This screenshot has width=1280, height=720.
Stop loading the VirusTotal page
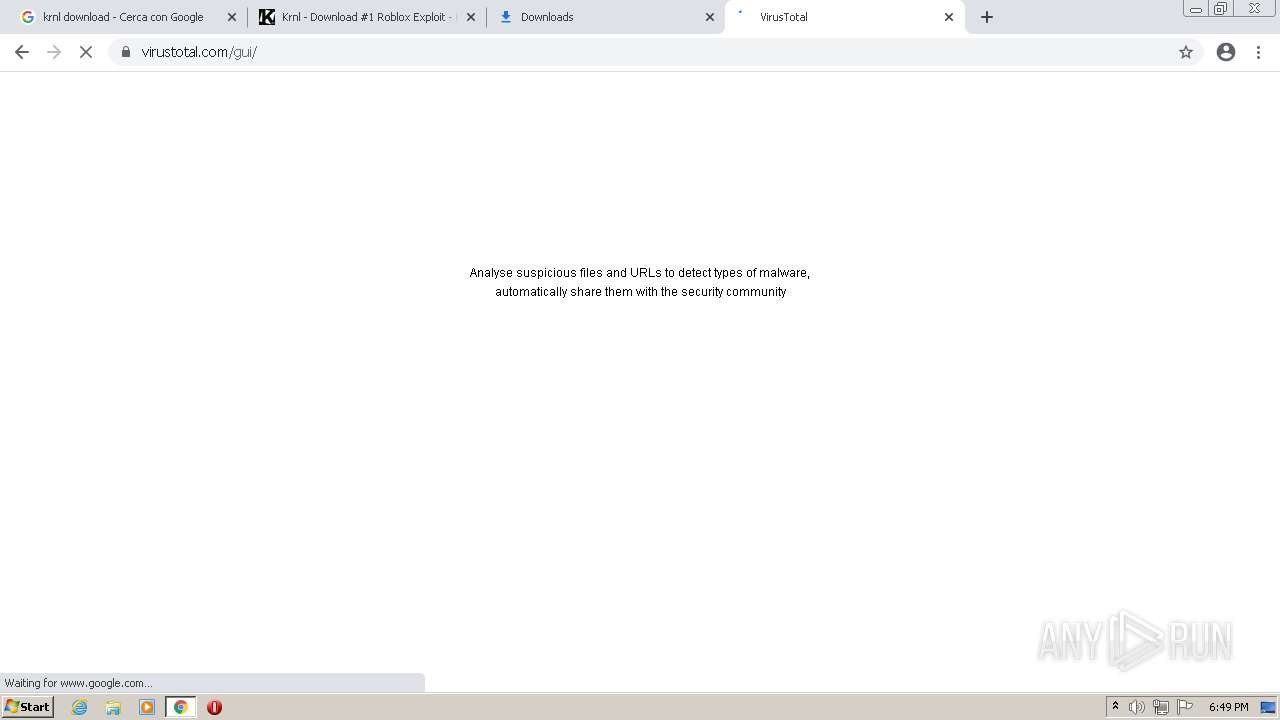point(86,52)
